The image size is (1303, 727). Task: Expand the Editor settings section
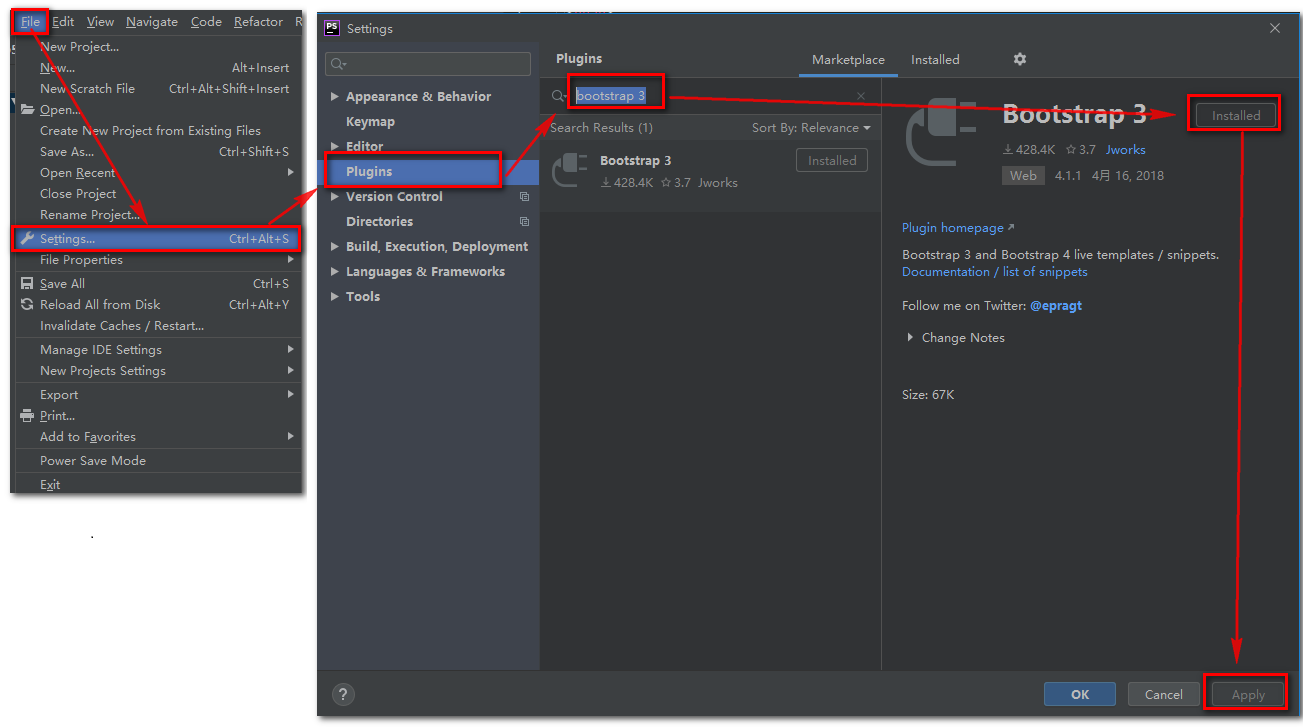tap(335, 147)
